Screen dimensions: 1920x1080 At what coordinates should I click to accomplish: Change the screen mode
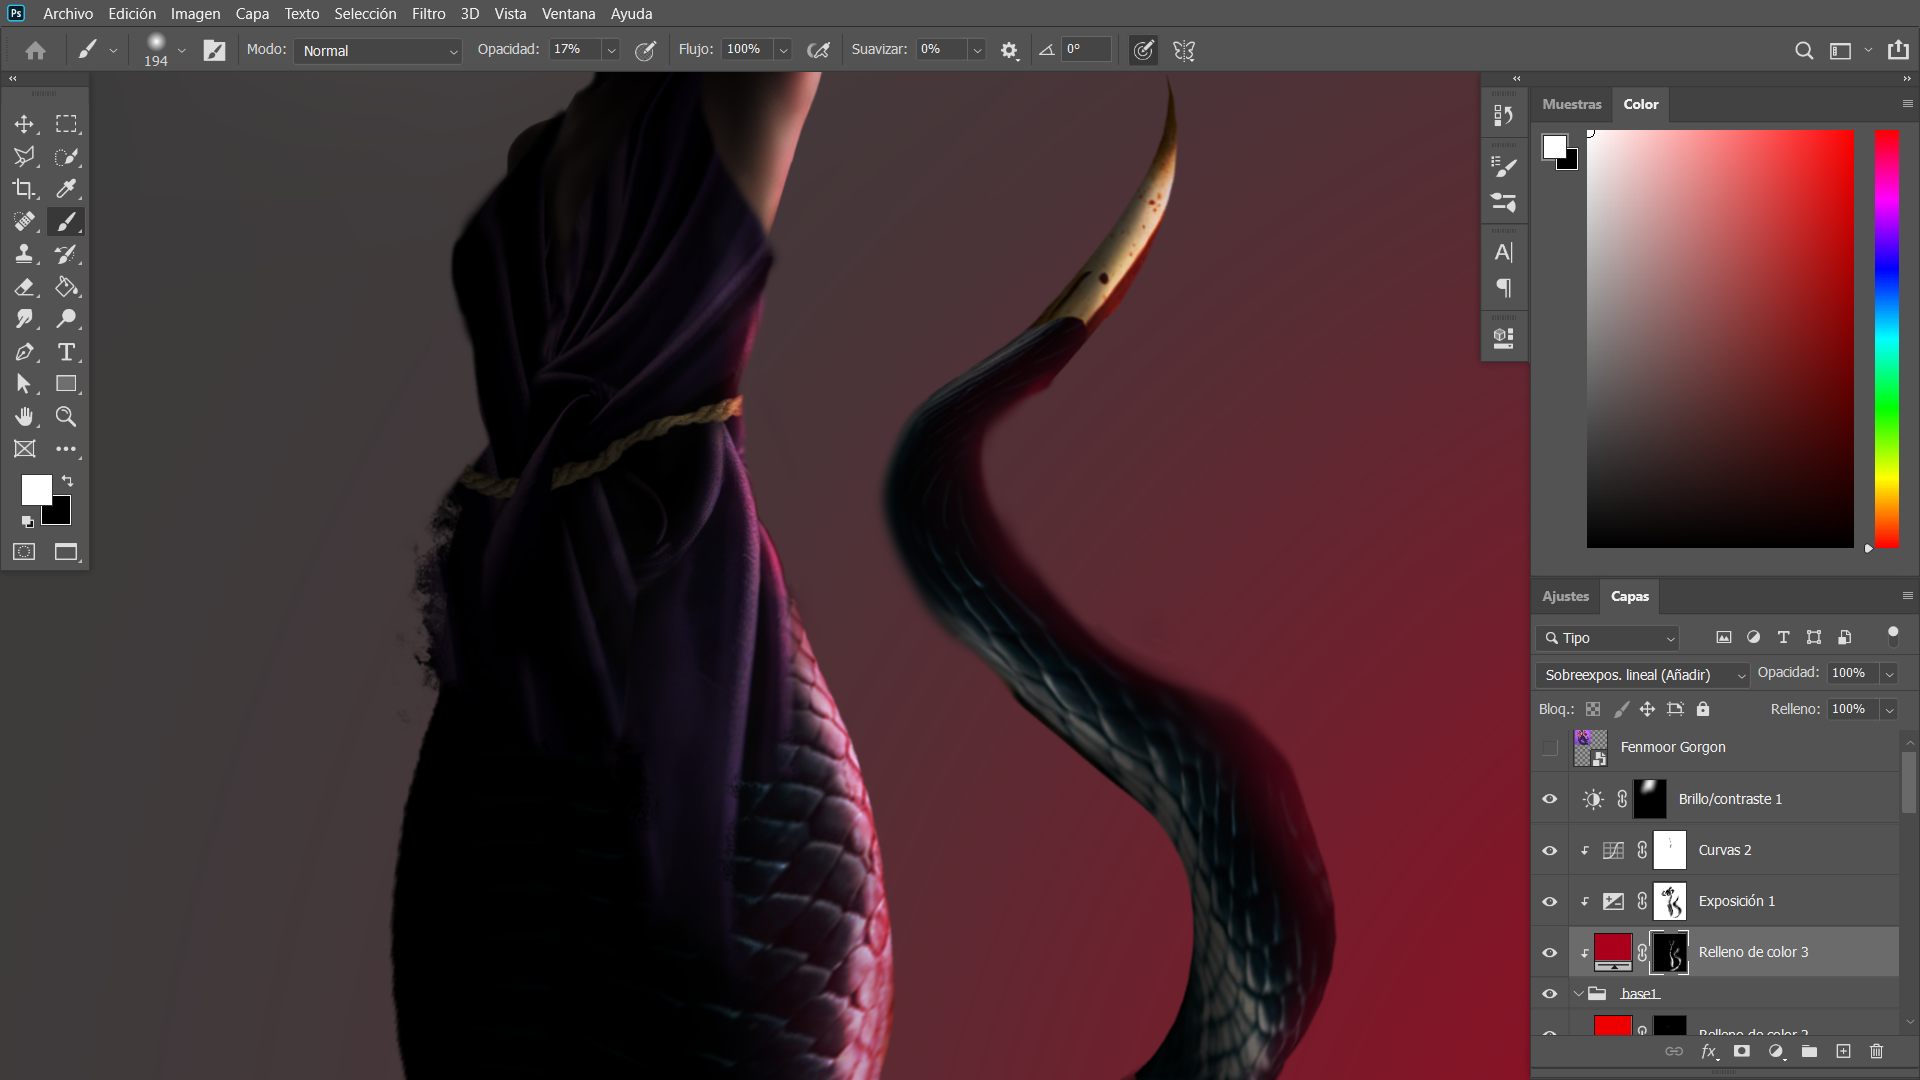66,552
